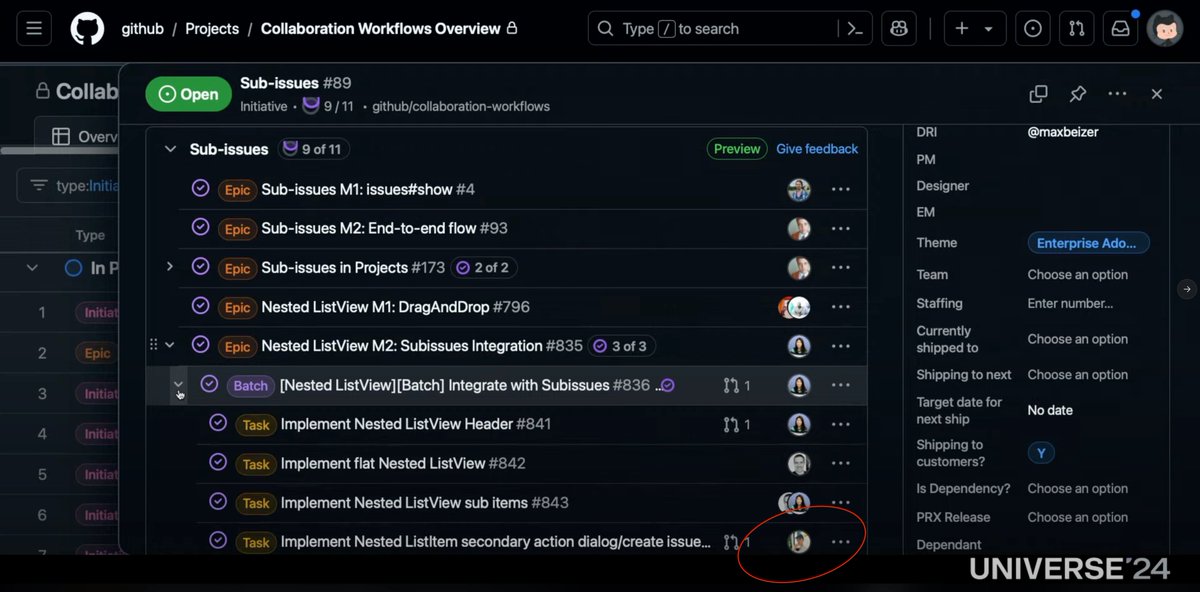Open options for sub items #843 row
1200x592 pixels.
point(840,502)
